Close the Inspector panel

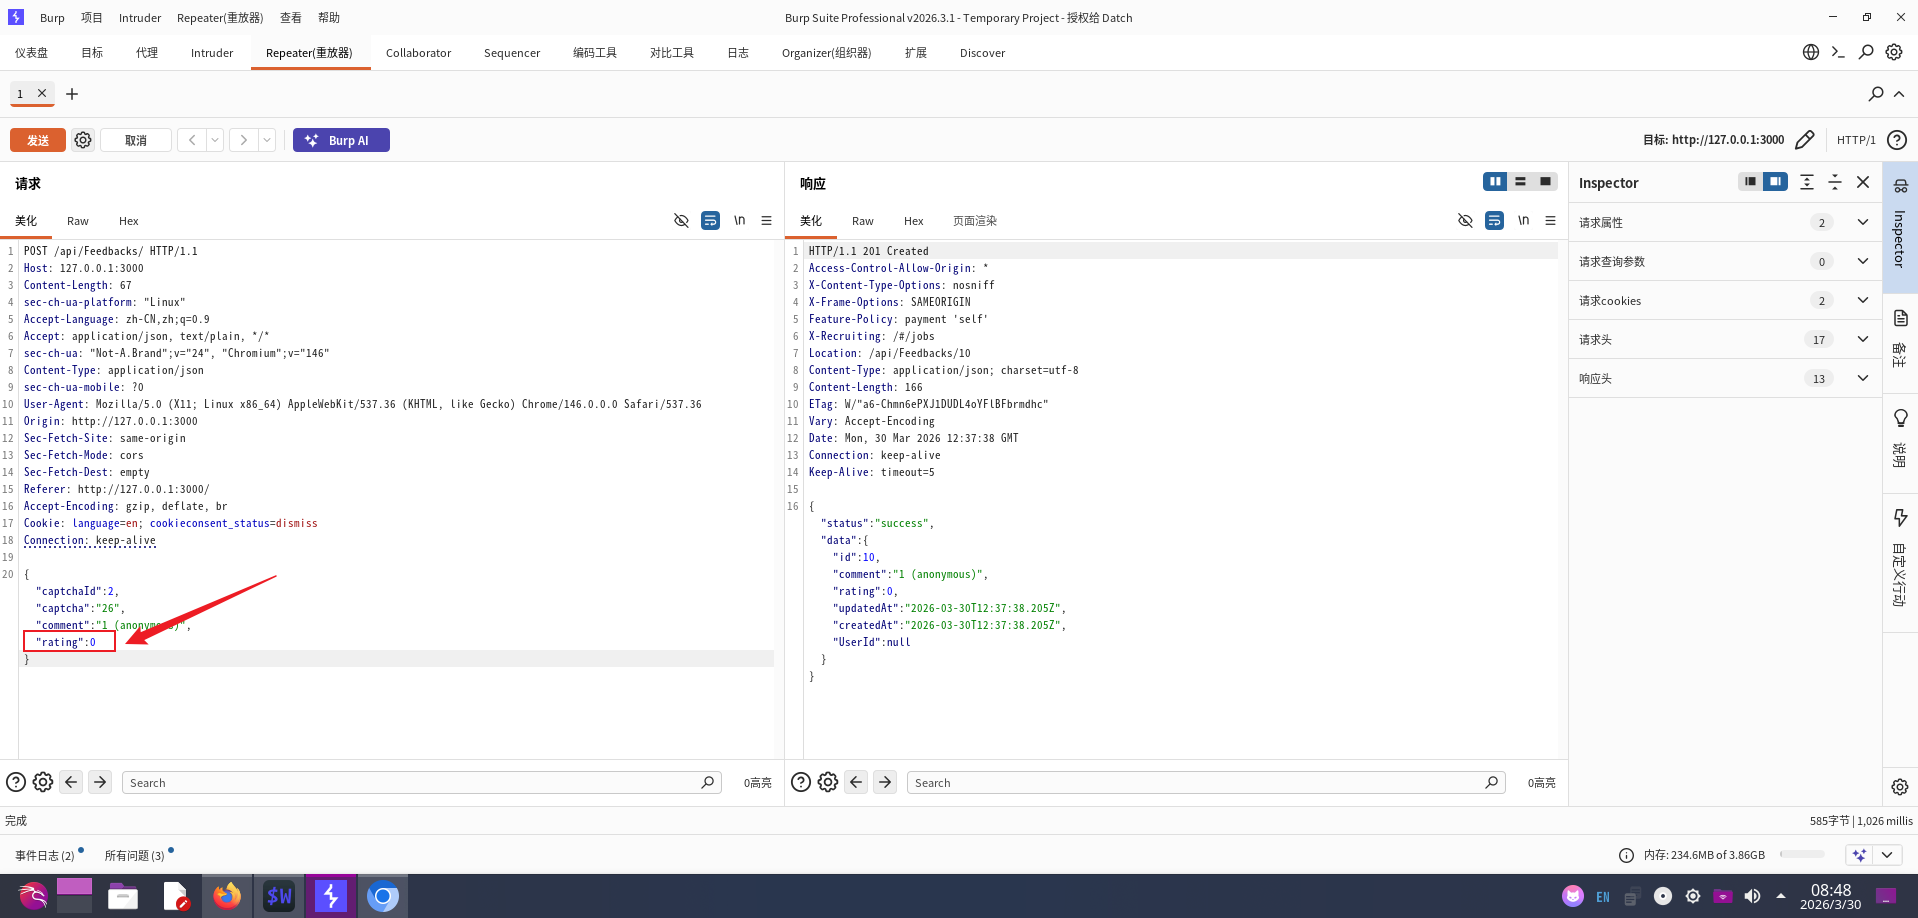click(1863, 182)
